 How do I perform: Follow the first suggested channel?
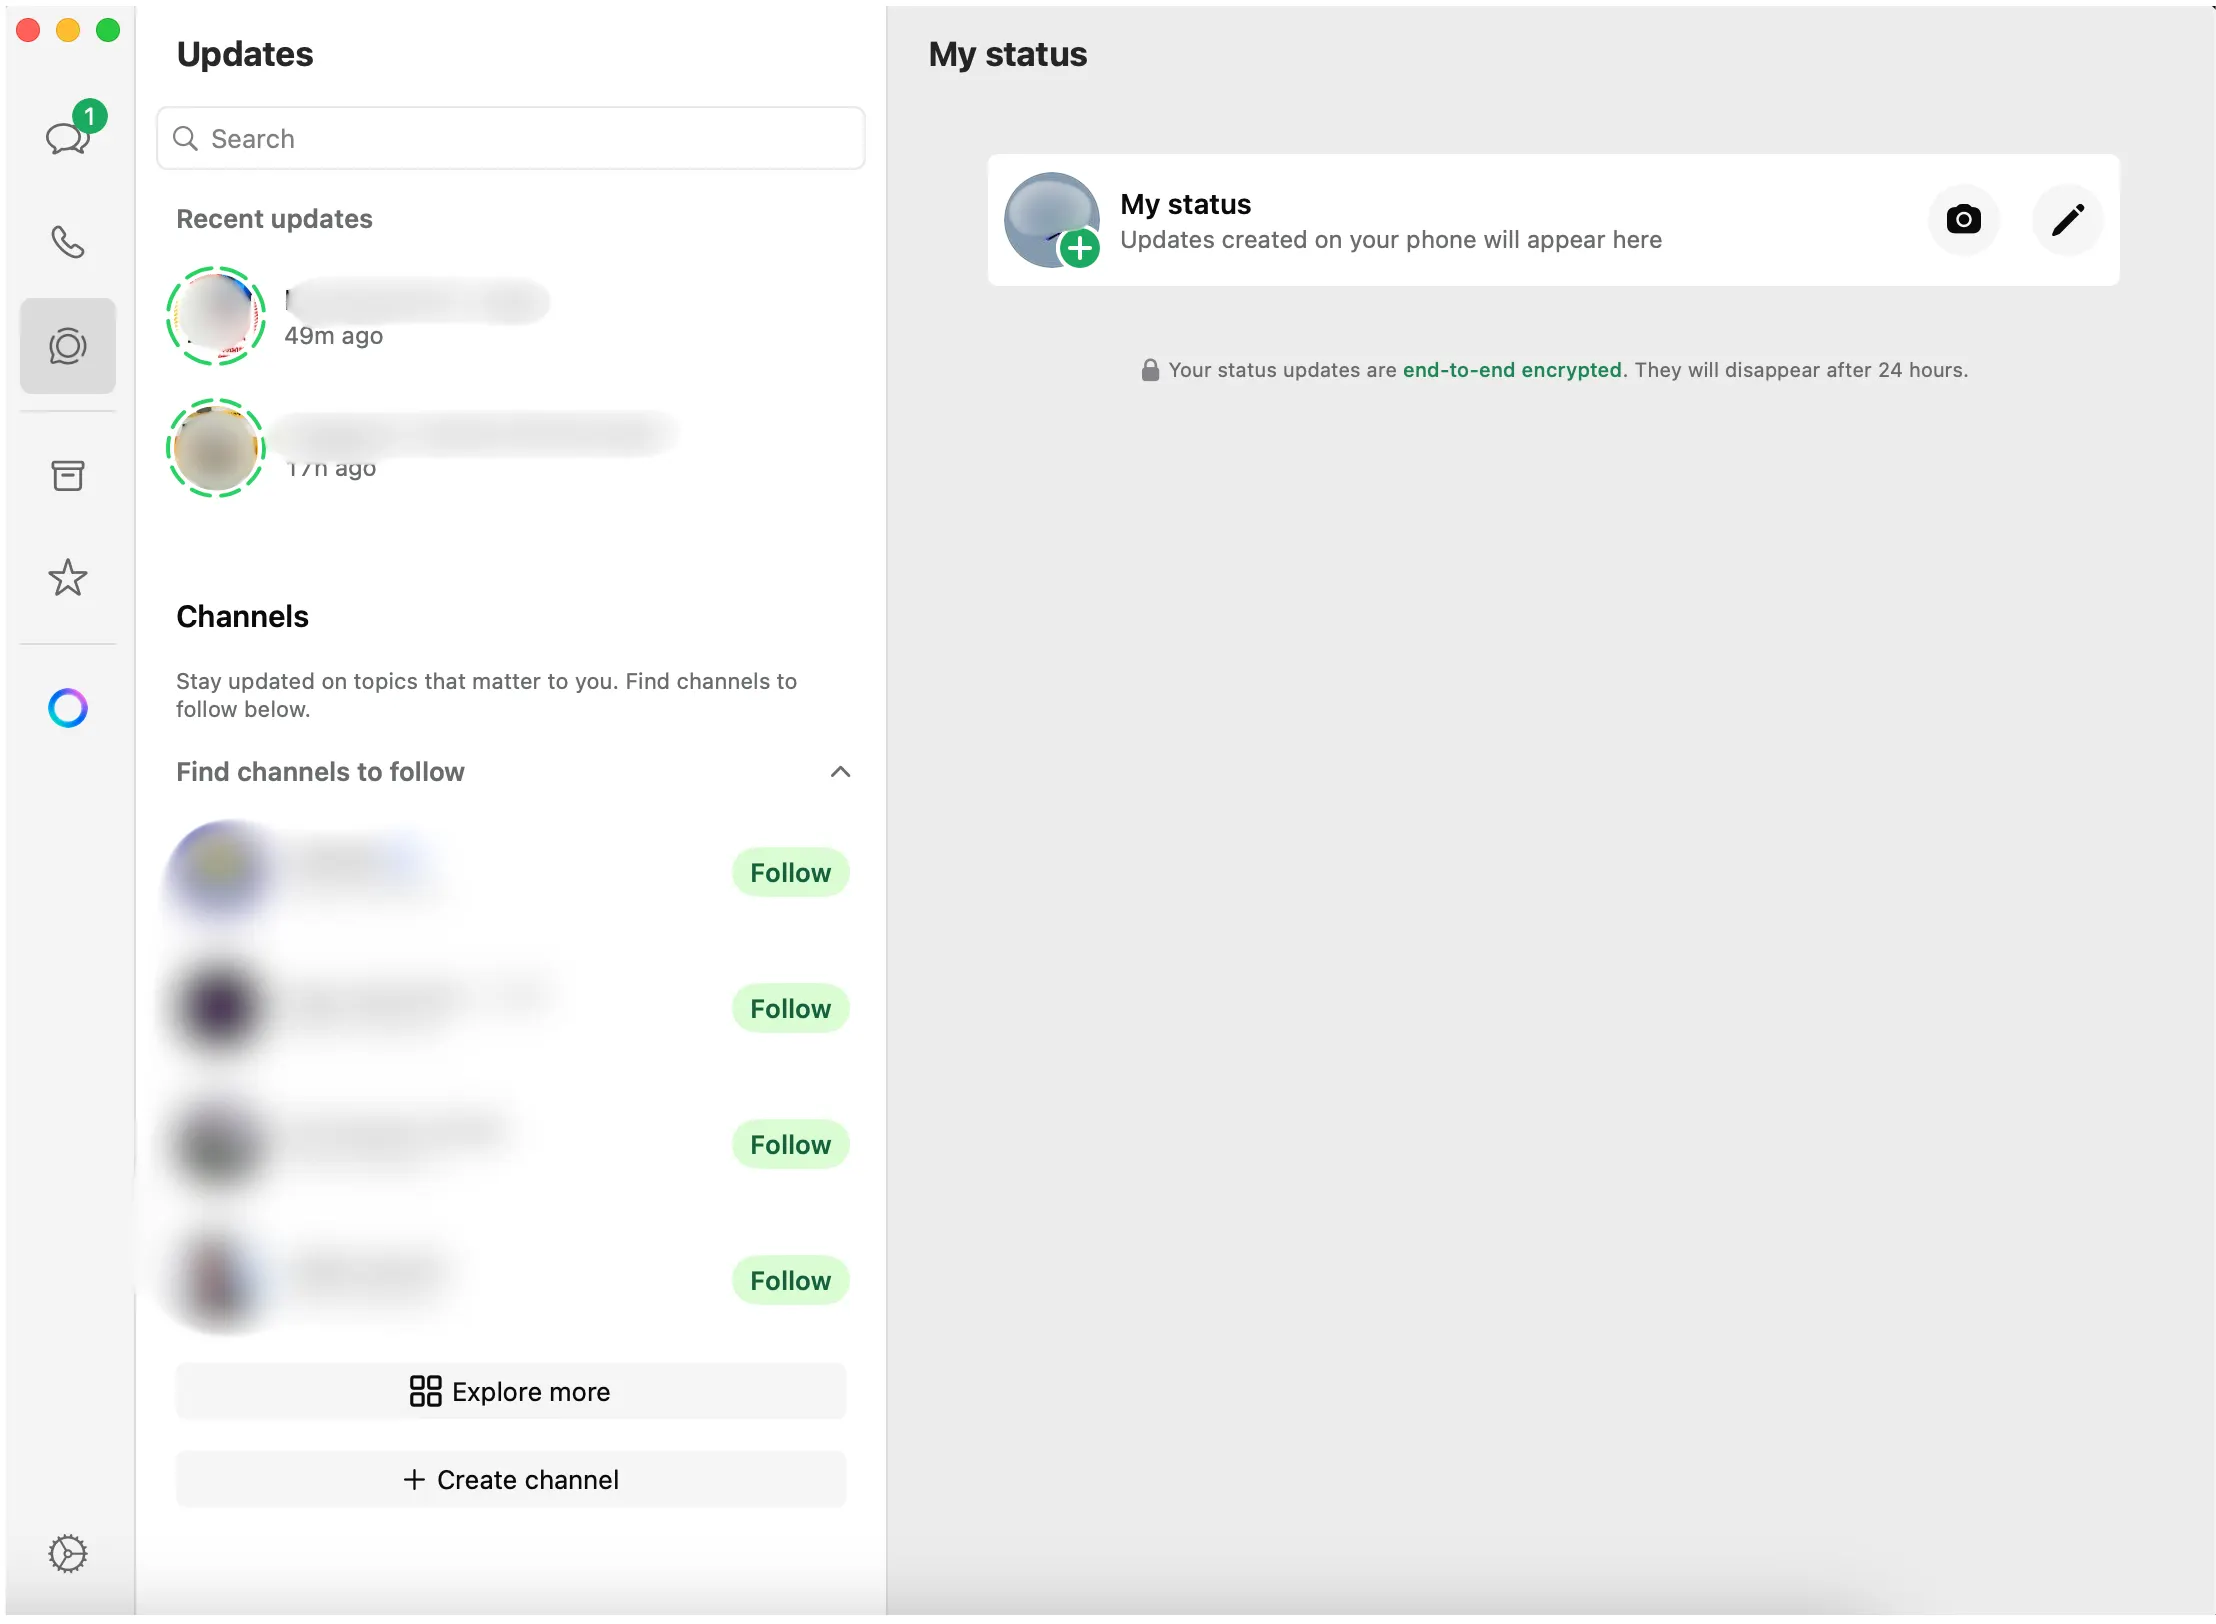pos(789,872)
